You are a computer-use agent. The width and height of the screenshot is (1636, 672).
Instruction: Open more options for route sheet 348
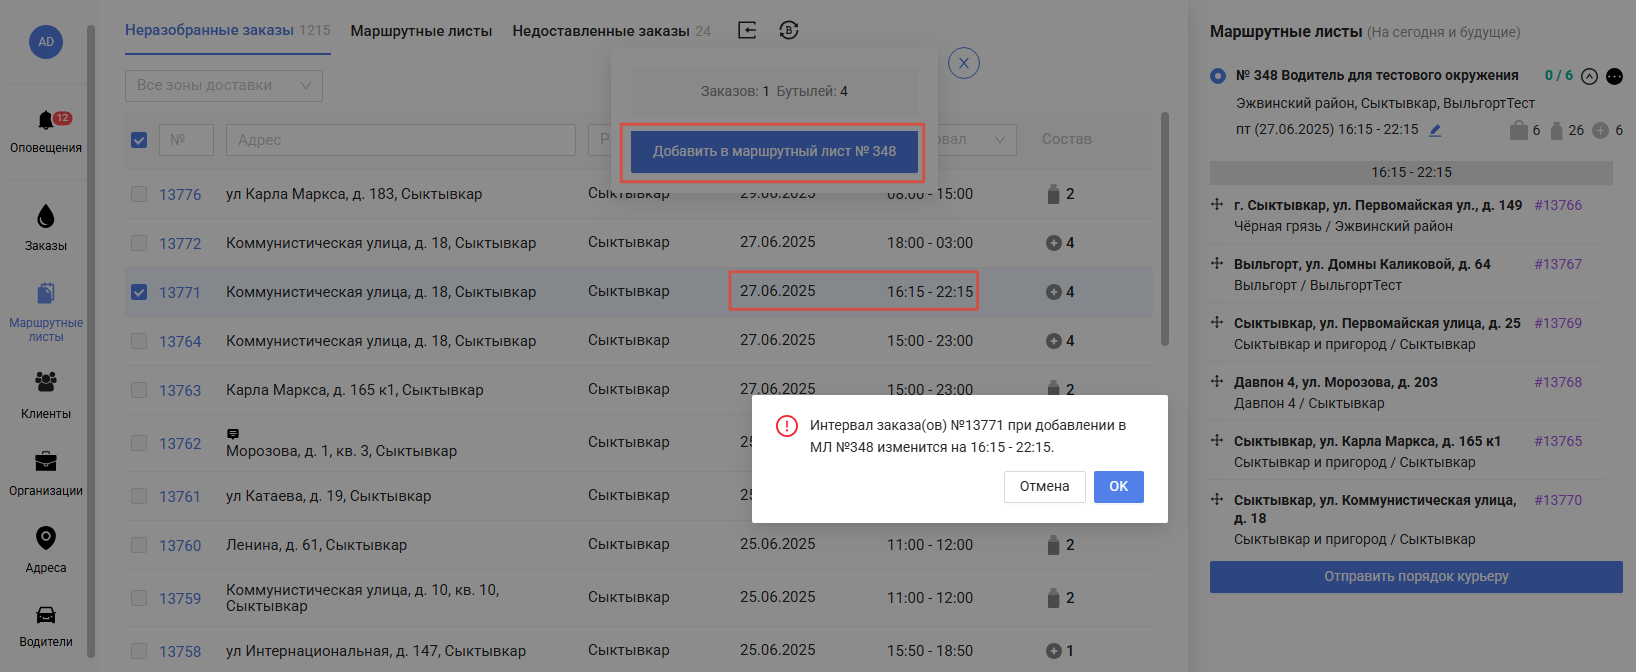(1614, 76)
